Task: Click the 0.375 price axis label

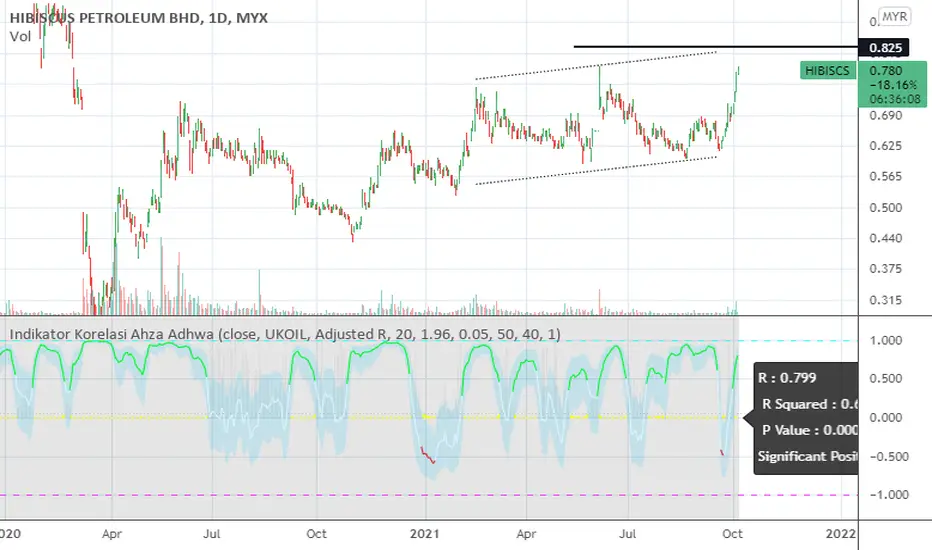Action: coord(886,269)
